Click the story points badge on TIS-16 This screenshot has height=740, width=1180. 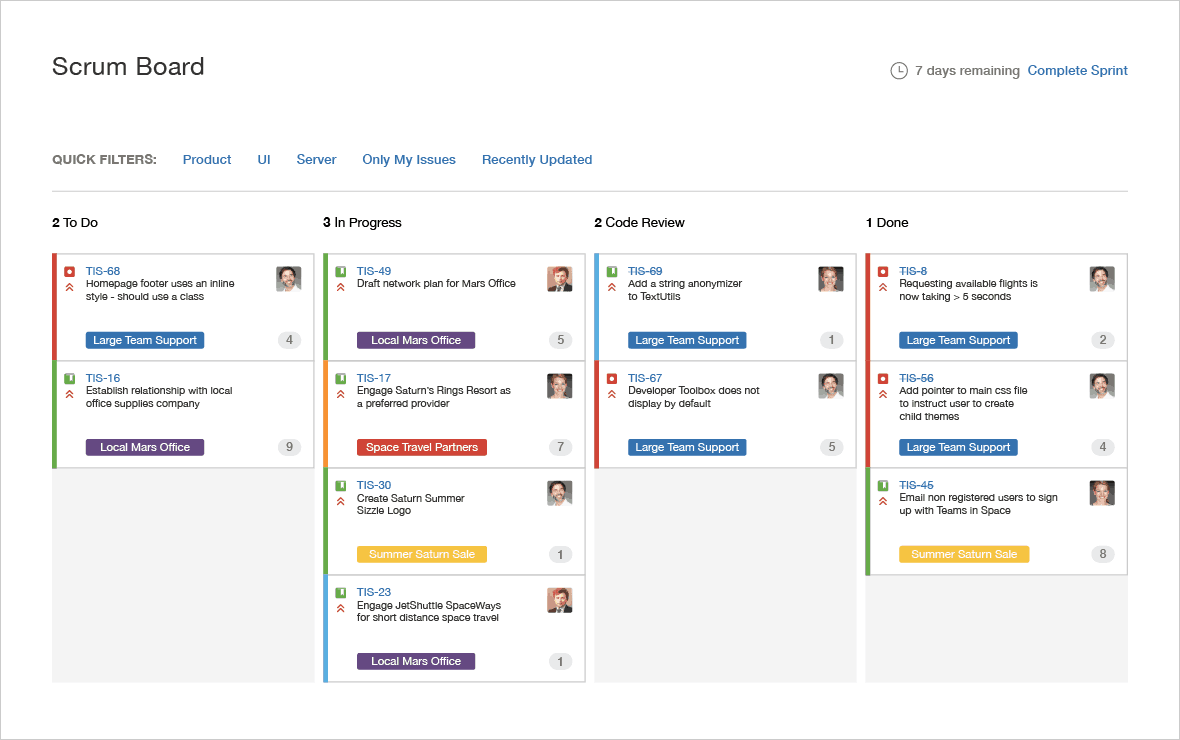(289, 447)
